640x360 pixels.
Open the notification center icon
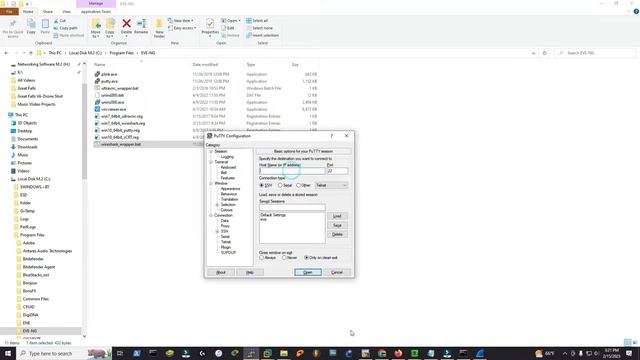tap(629, 353)
